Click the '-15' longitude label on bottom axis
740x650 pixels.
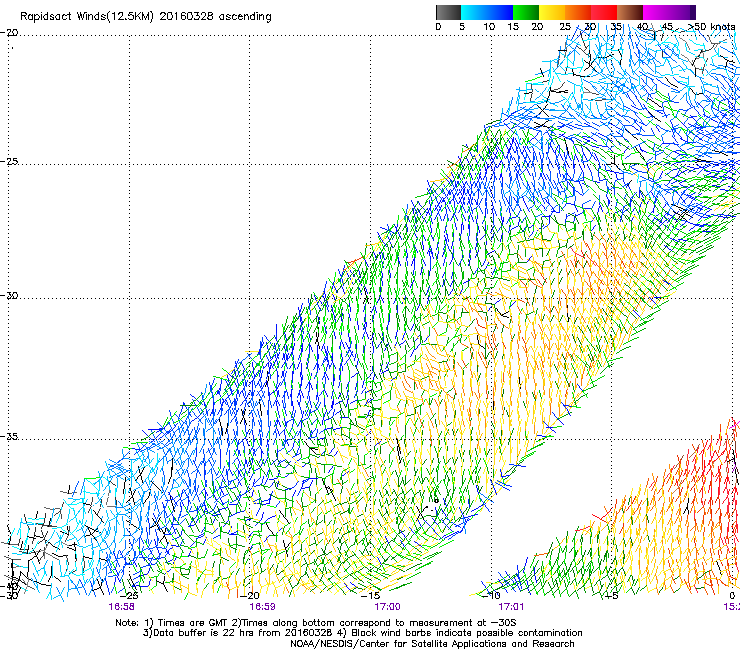(370, 596)
